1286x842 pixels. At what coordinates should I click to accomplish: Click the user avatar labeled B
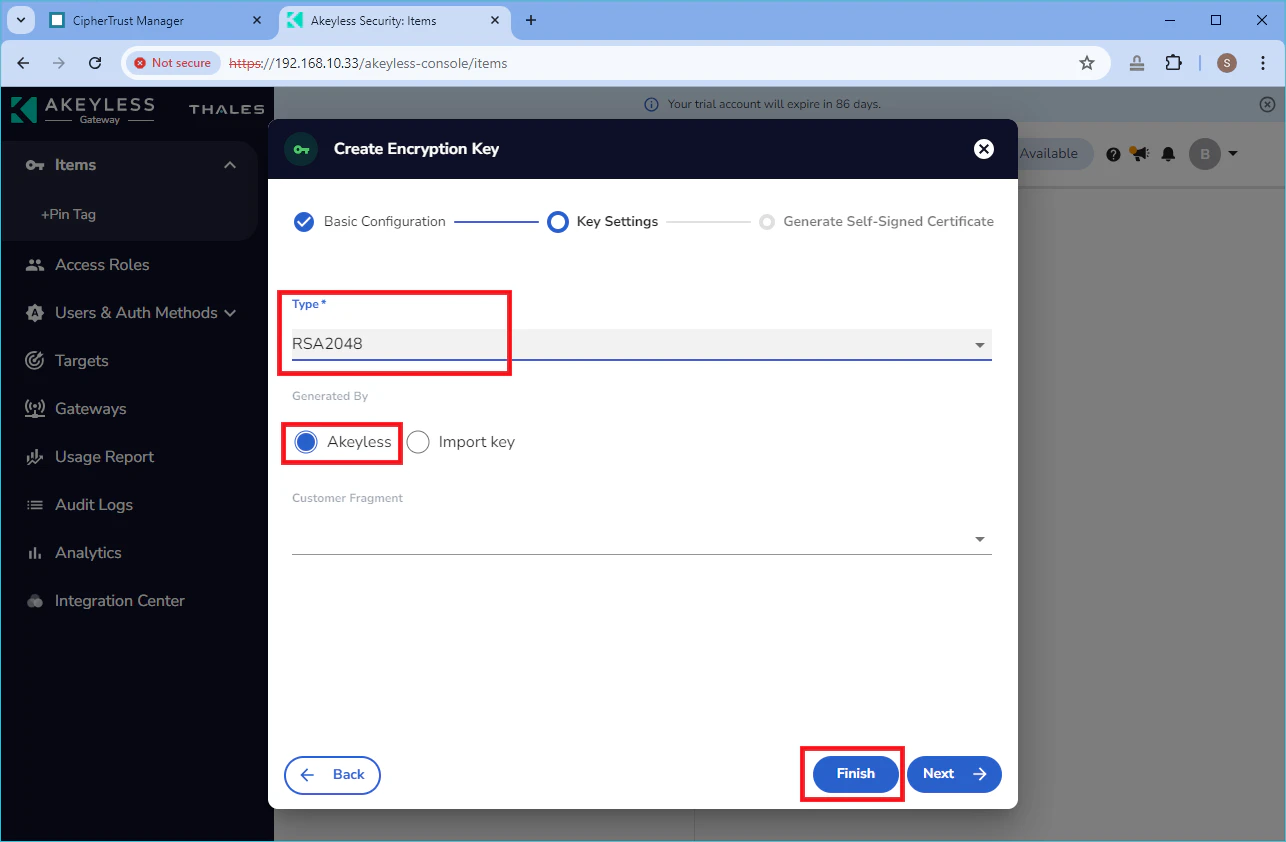point(1205,154)
